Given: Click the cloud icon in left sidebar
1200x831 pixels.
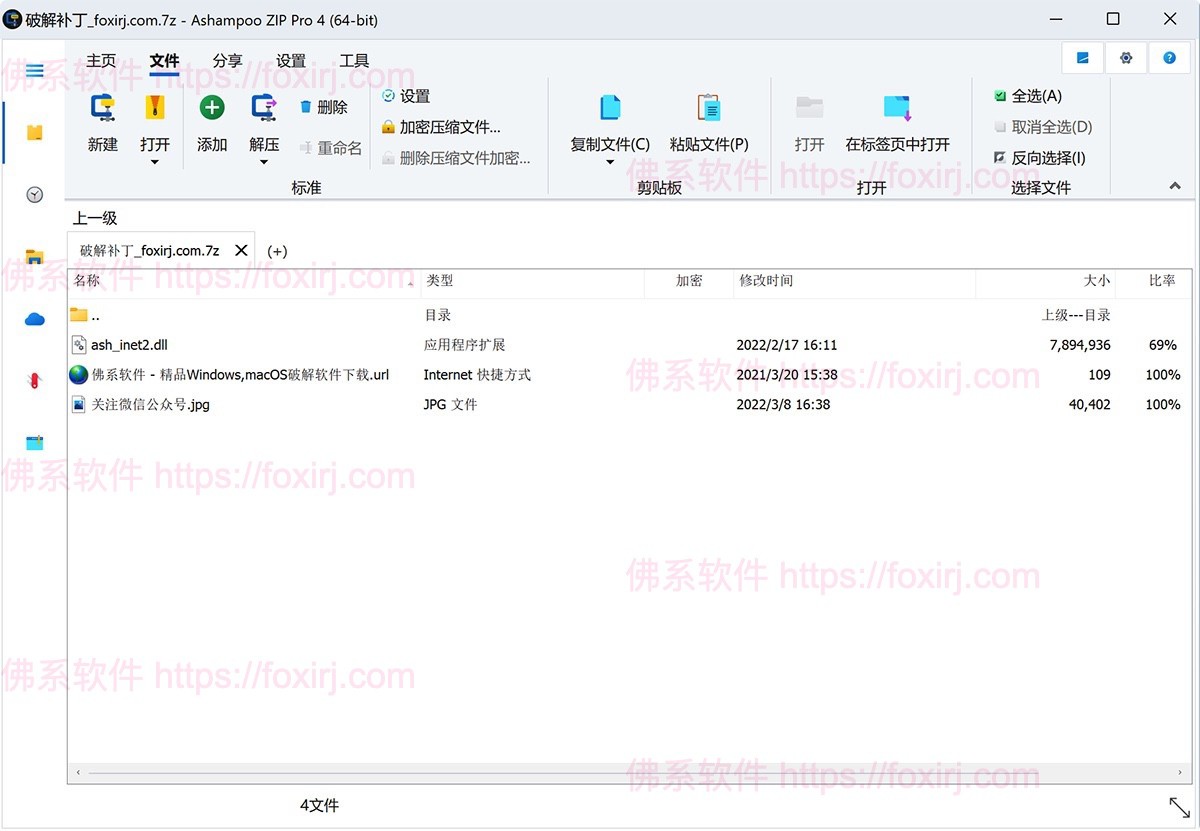Looking at the screenshot, I should click(x=35, y=319).
